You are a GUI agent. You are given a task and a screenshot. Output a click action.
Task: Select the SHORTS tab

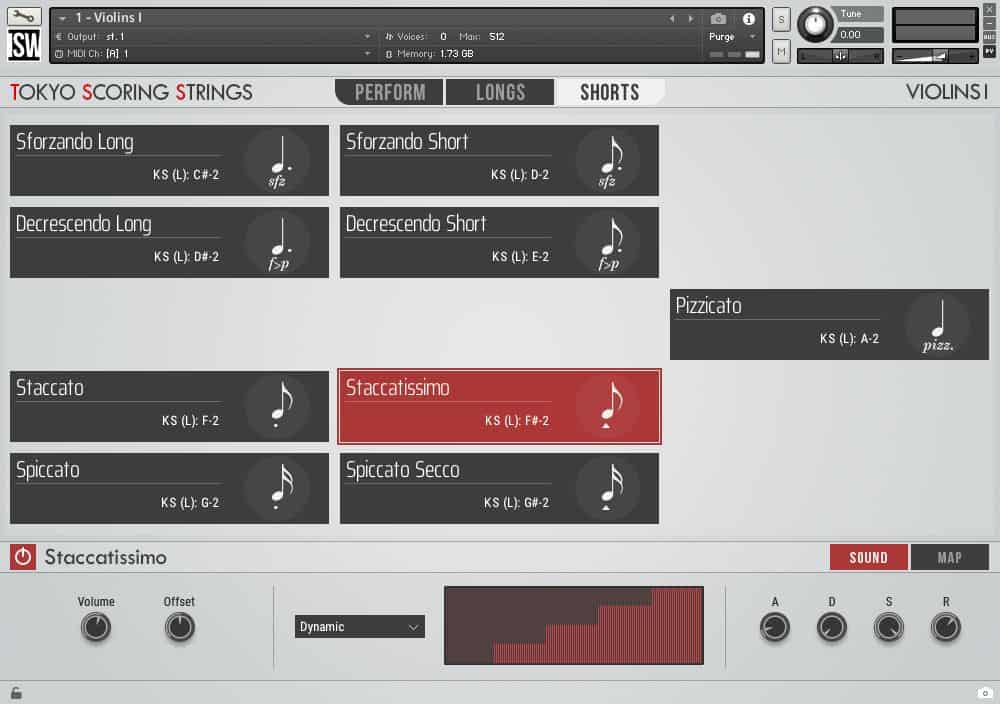pyautogui.click(x=610, y=92)
